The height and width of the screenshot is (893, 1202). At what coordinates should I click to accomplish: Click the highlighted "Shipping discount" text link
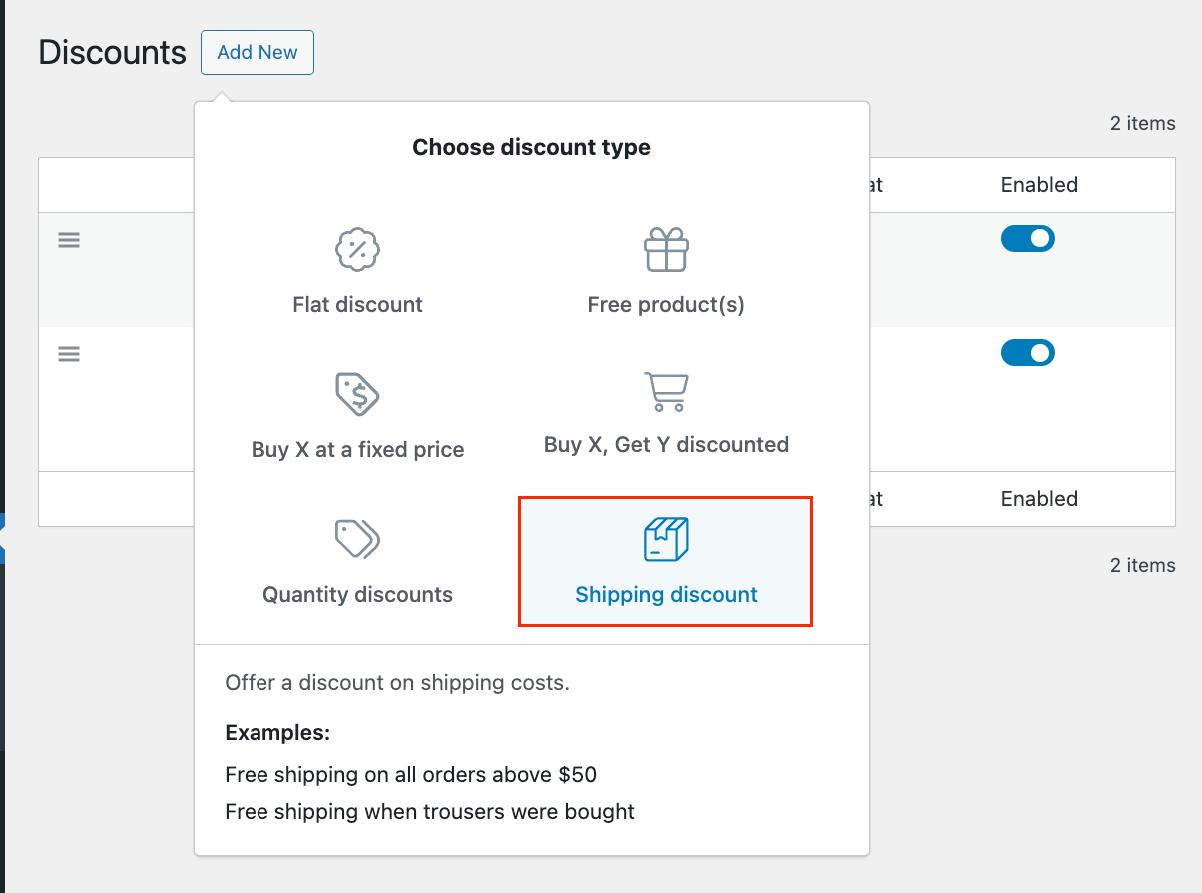click(x=666, y=595)
